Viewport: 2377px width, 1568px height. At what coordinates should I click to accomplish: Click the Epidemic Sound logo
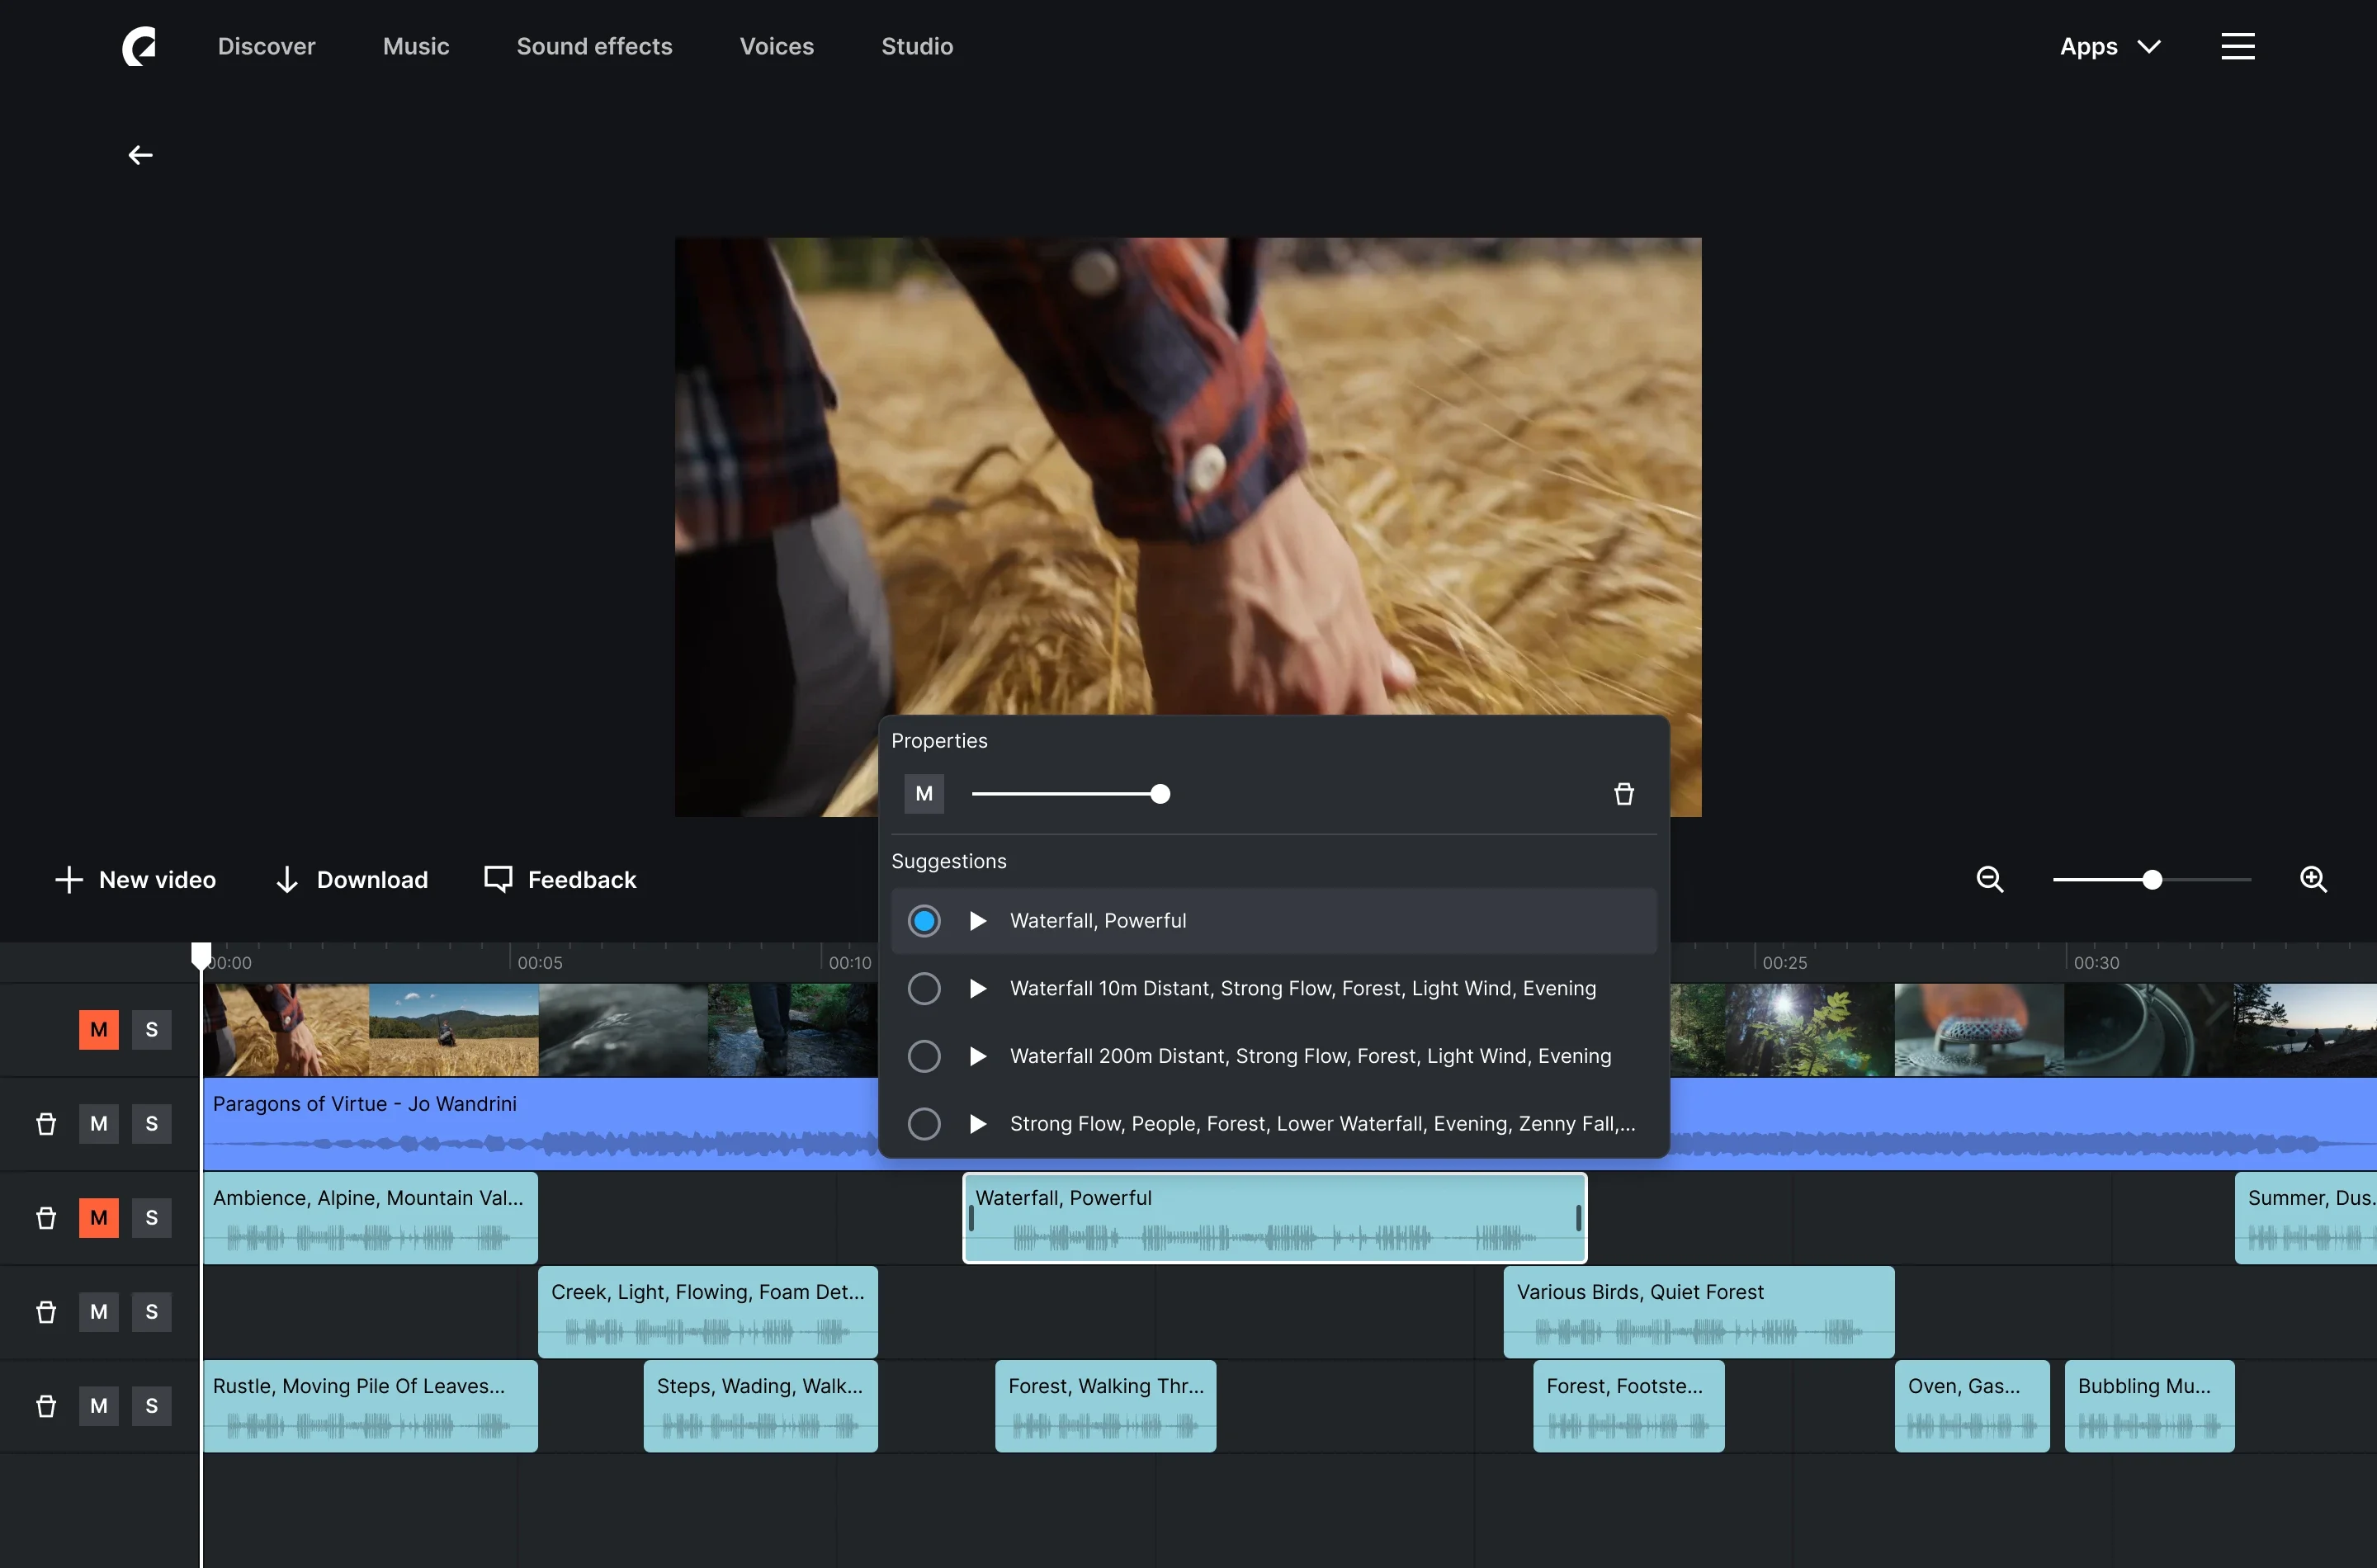138,46
